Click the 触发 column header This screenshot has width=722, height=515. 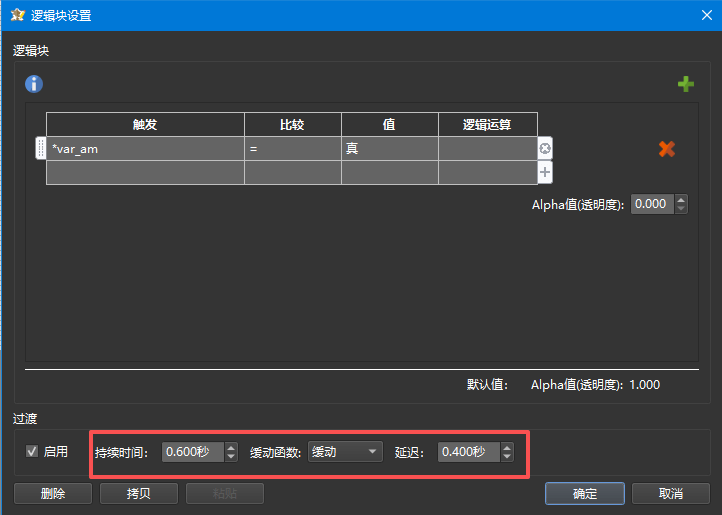point(145,124)
